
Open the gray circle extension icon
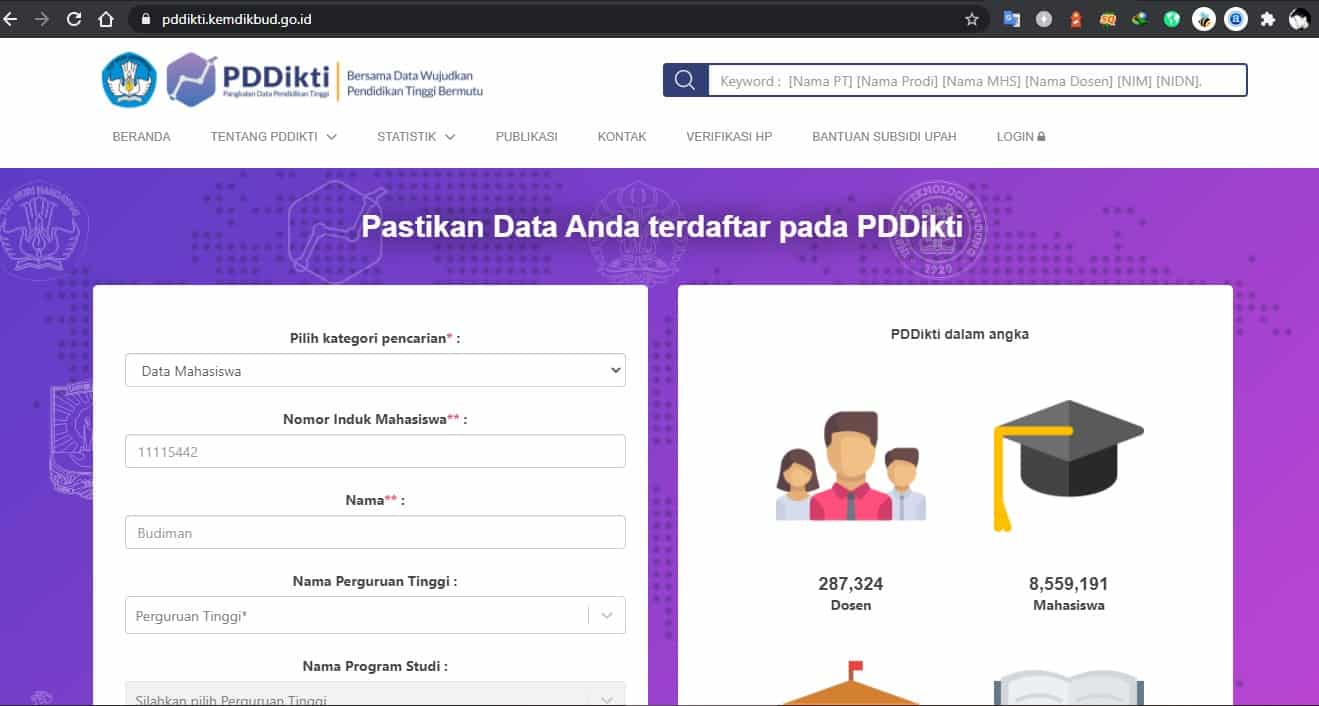(1044, 18)
